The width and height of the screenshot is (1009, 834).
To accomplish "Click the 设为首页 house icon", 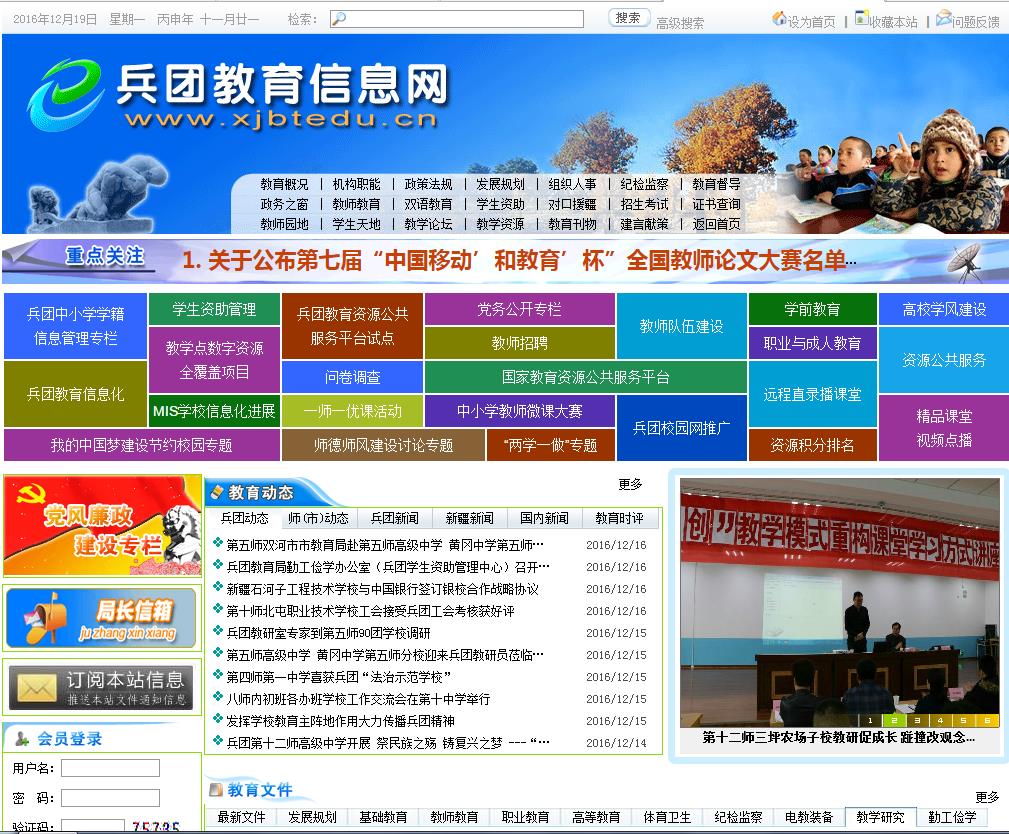I will pyautogui.click(x=779, y=18).
